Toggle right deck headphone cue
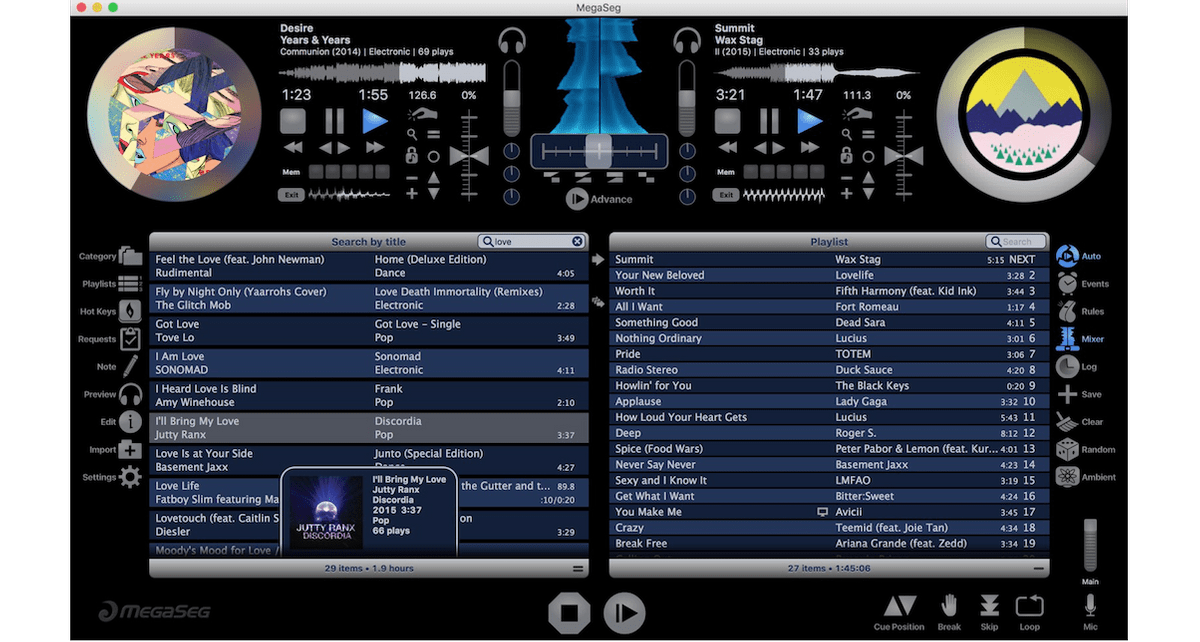 [x=687, y=42]
